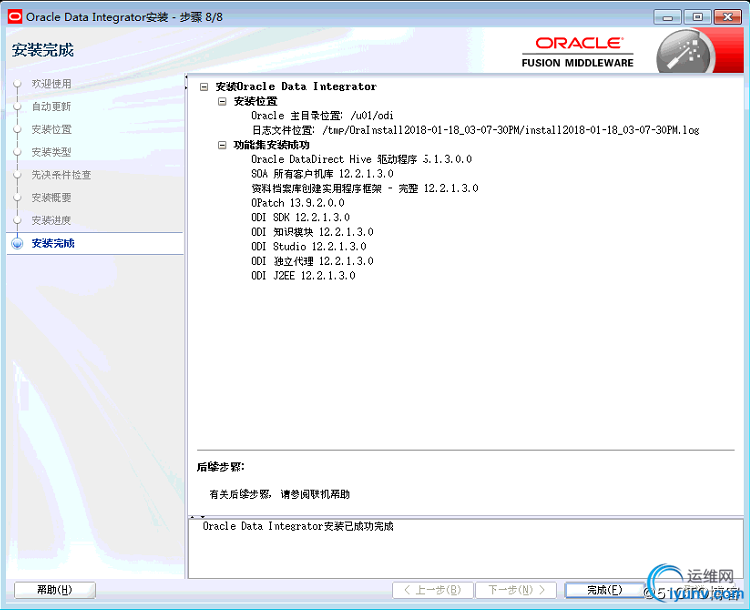Click the Oracle logo icon in title bar
This screenshot has height=610, width=750.
[x=15, y=17]
